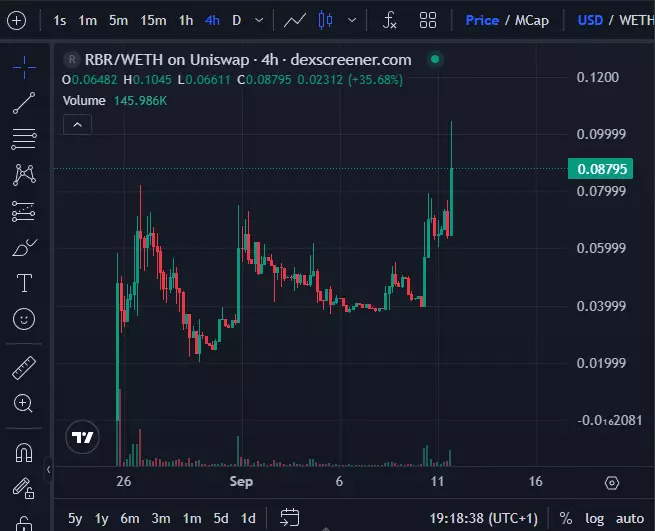Open timezone menu at 19:18:38 (UTC+1)
Image resolution: width=655 pixels, height=531 pixels.
click(x=483, y=518)
